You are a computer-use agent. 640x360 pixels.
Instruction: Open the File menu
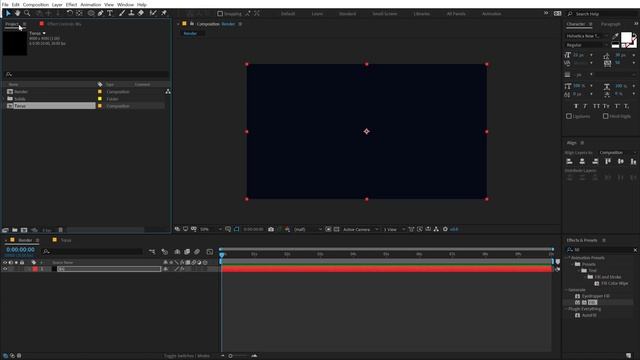pyautogui.click(x=5, y=4)
